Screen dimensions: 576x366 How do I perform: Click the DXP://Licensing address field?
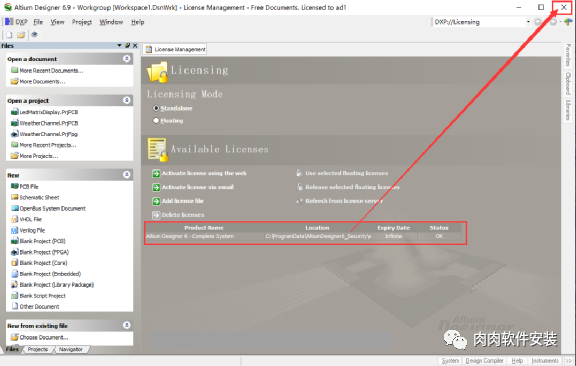479,22
